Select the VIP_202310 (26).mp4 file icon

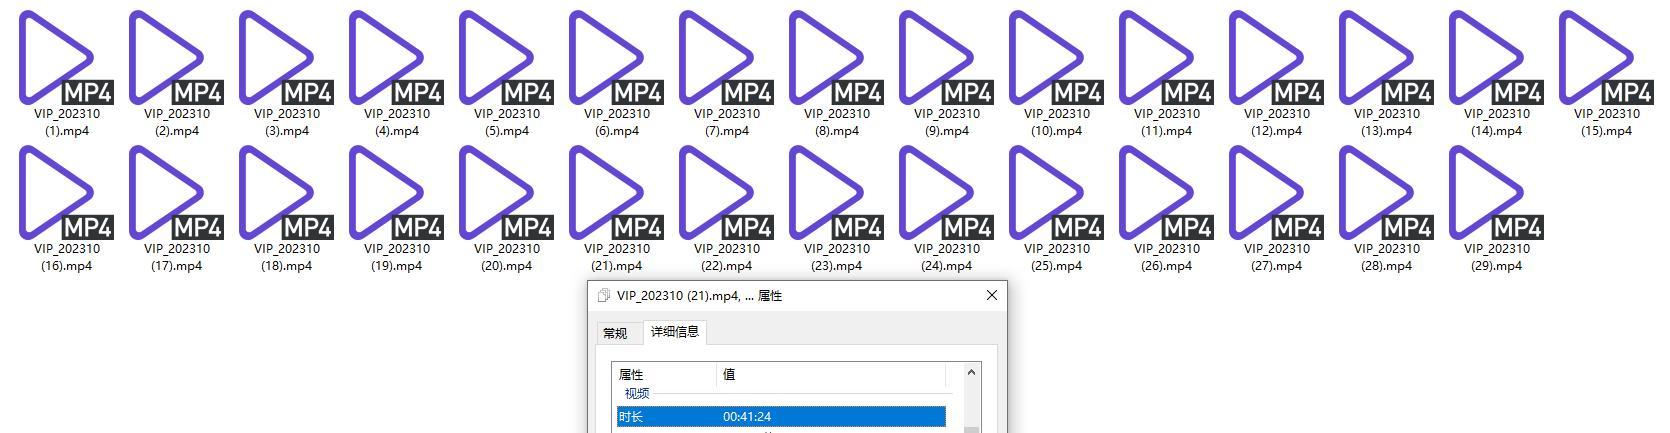point(1166,193)
